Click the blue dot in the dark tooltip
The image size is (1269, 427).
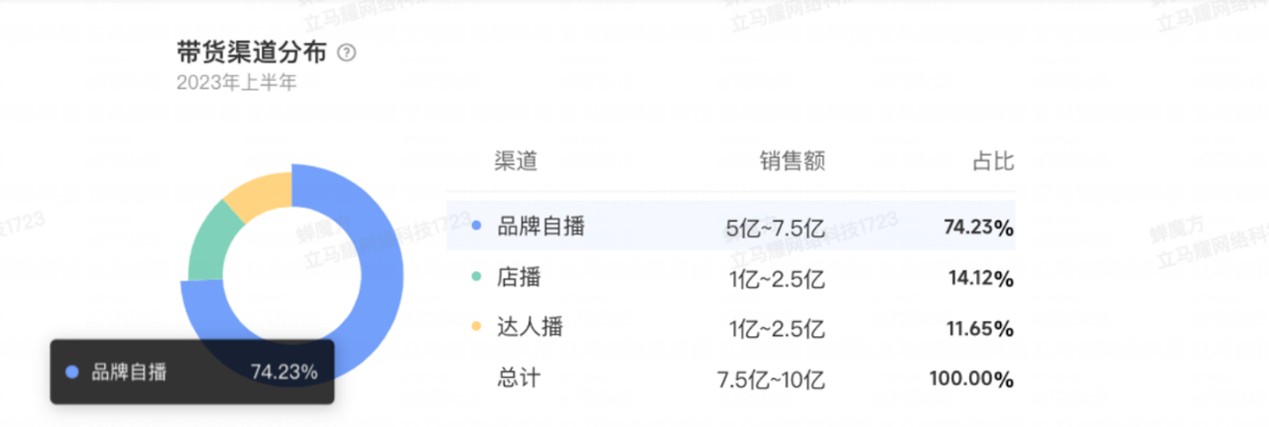(72, 372)
